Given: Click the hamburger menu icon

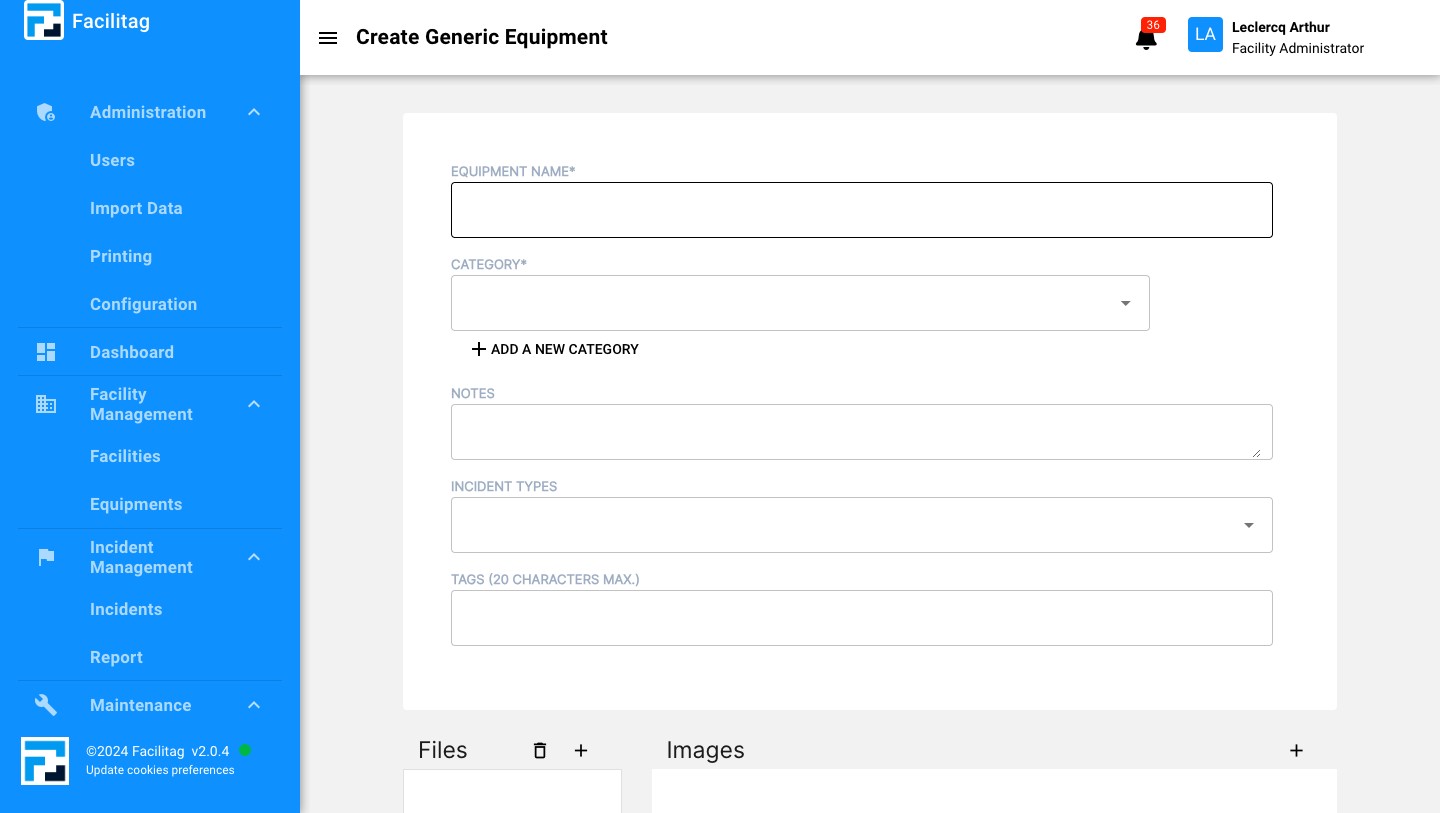Looking at the screenshot, I should pos(327,38).
